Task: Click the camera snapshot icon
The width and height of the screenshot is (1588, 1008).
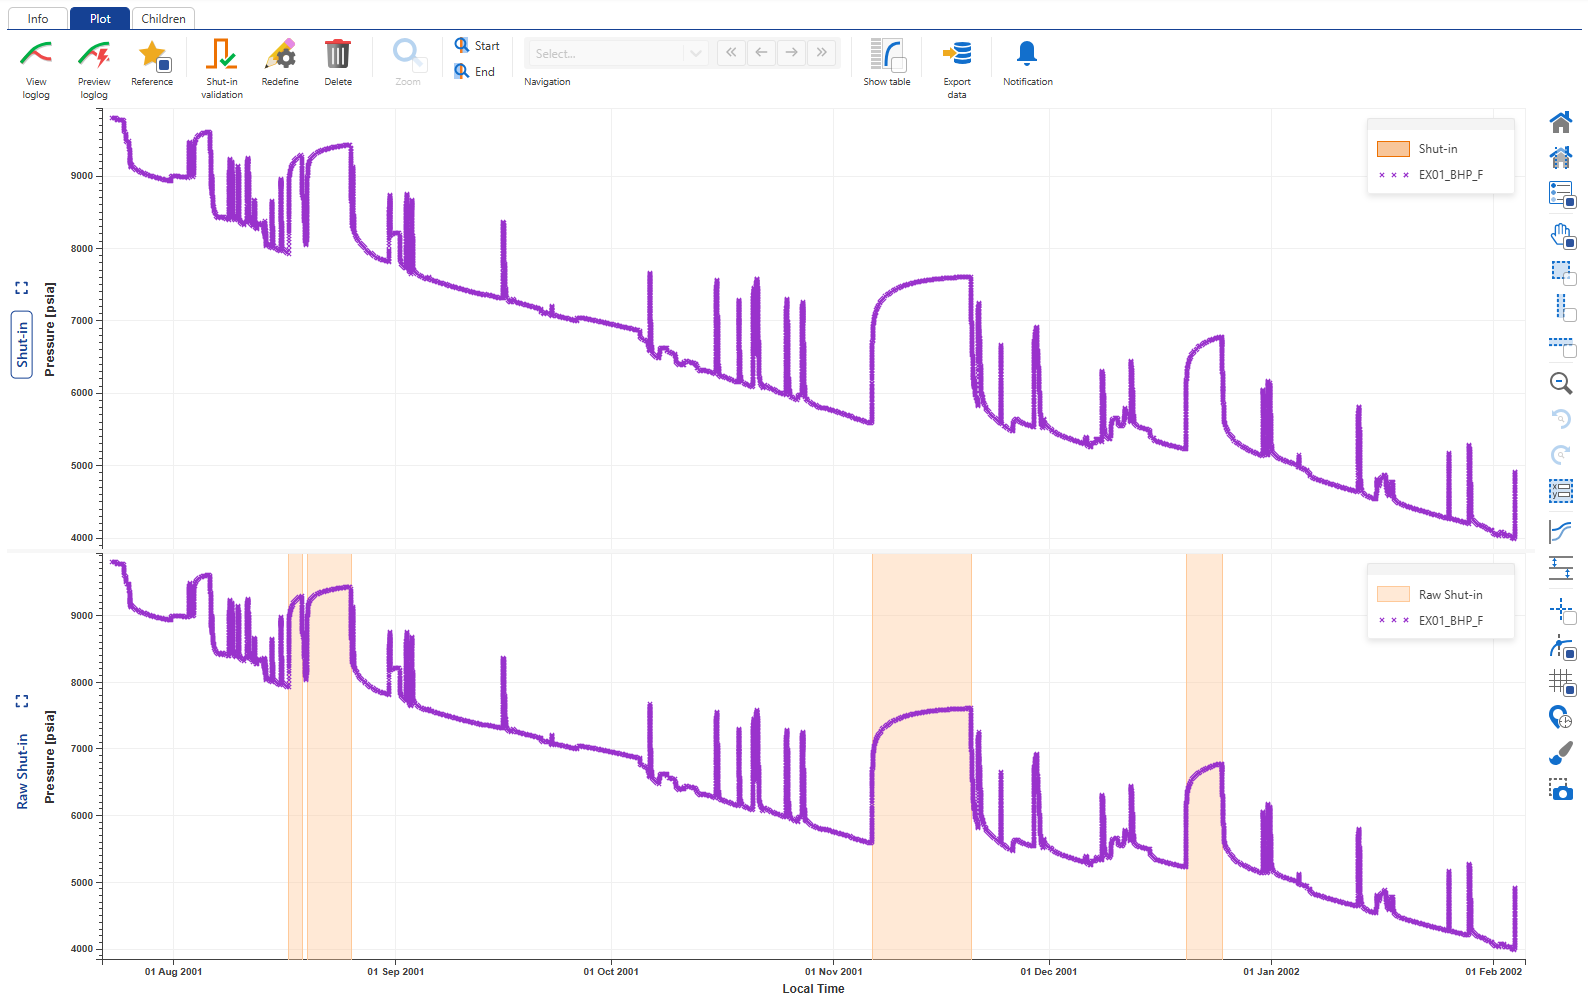Action: 1560,789
